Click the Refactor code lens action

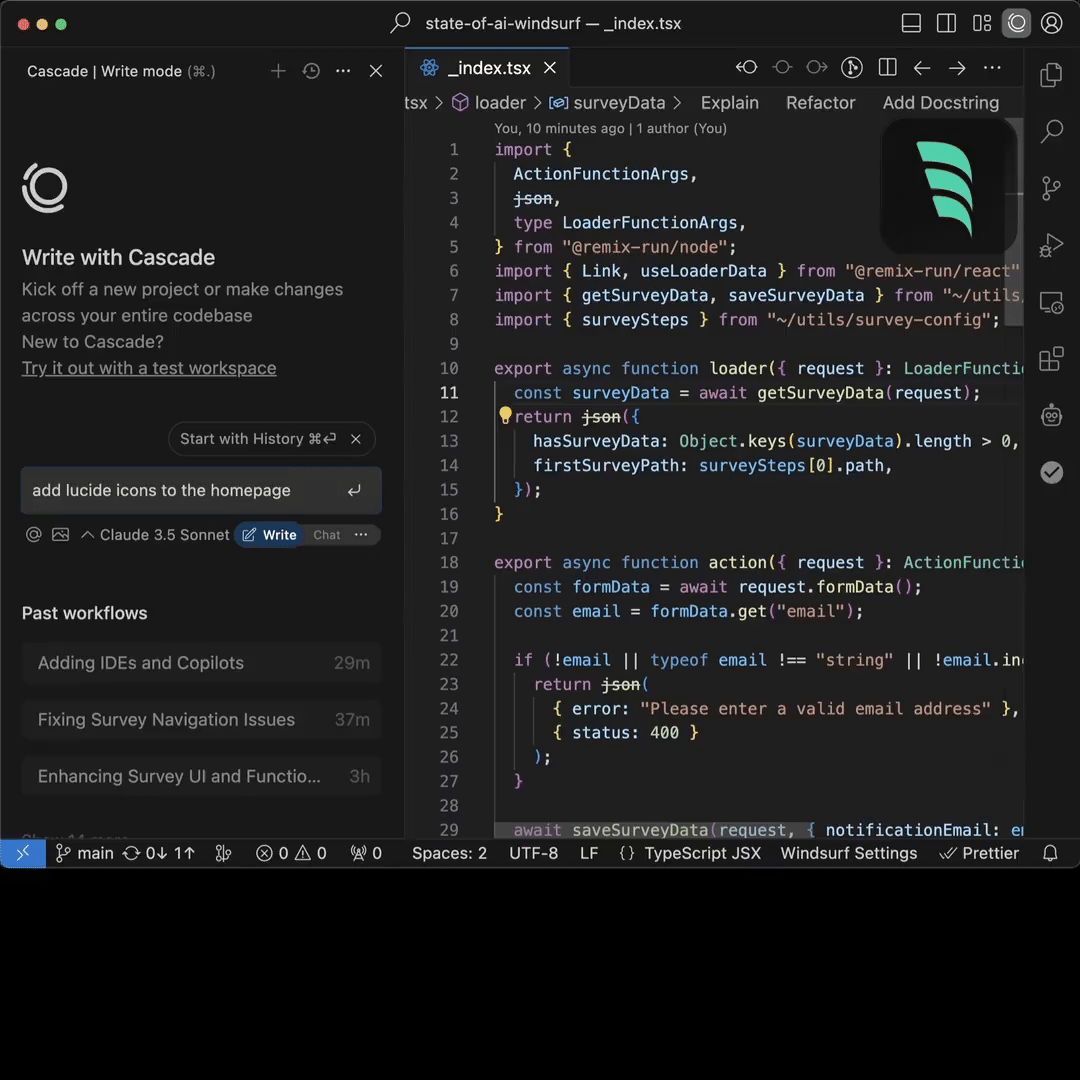pos(820,103)
